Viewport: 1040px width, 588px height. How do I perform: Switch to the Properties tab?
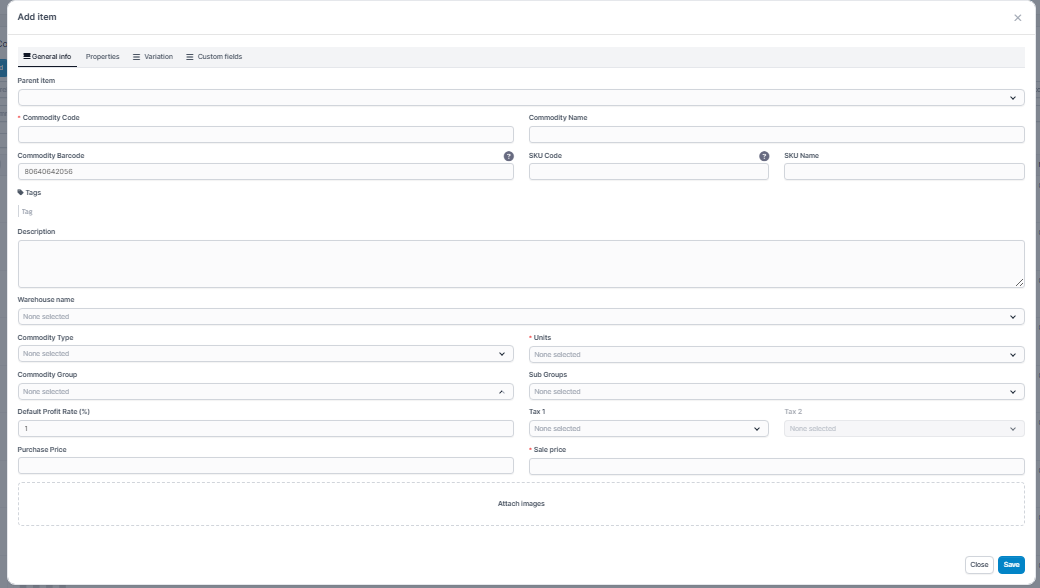[102, 57]
